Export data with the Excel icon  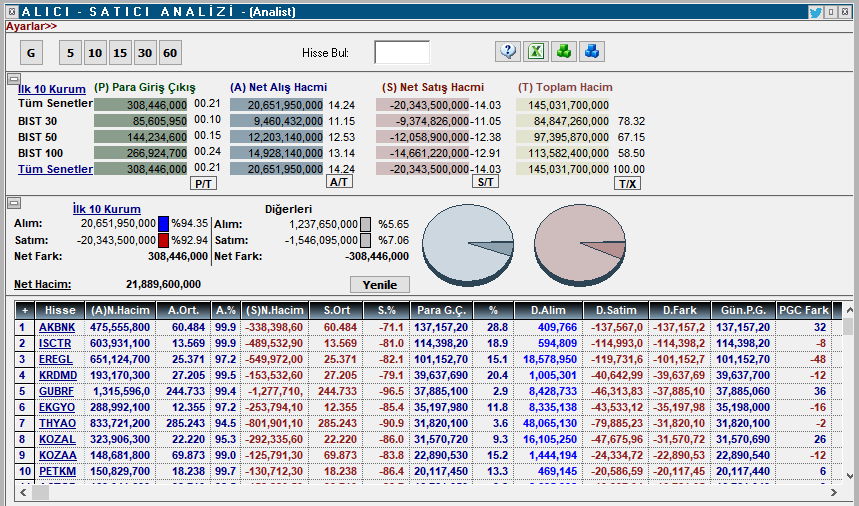pyautogui.click(x=536, y=52)
